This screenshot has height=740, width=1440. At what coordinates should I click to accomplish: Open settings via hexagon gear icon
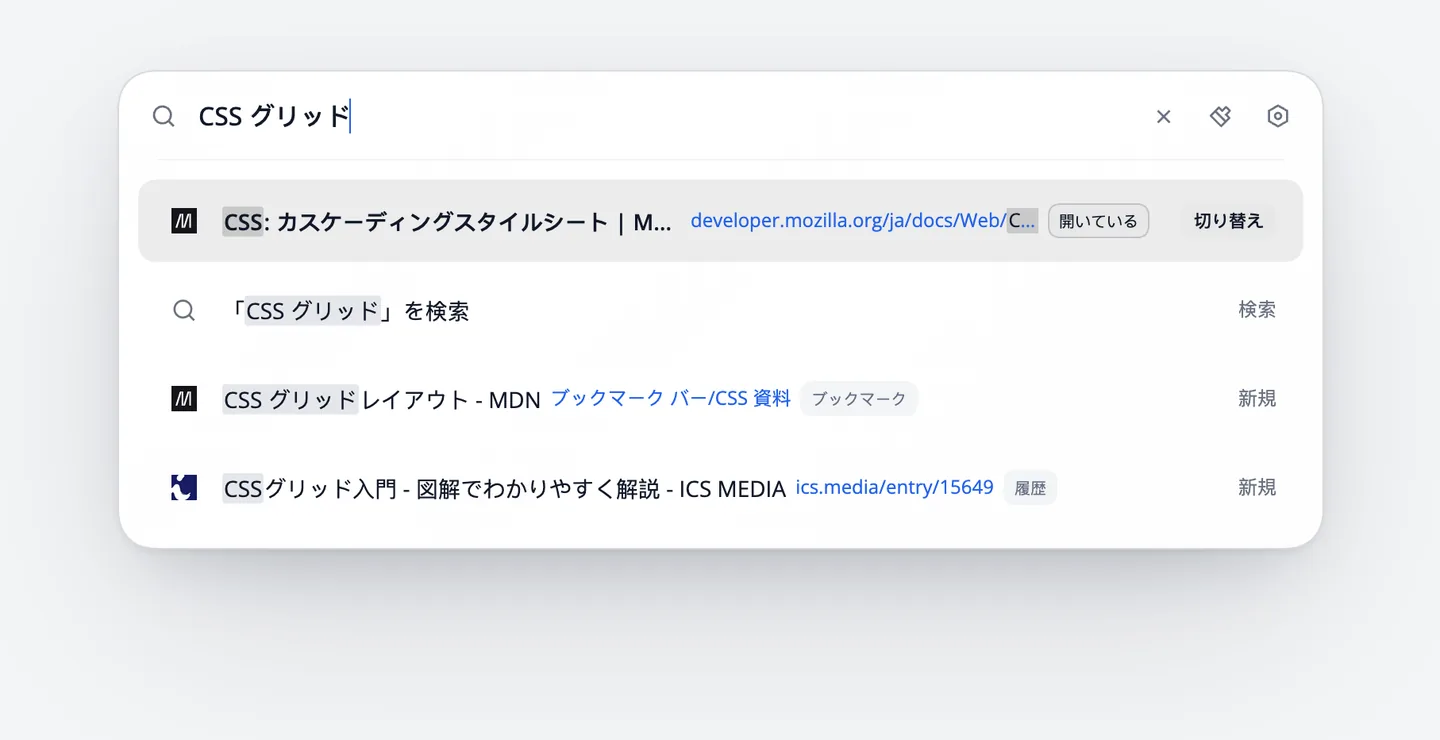pos(1277,117)
